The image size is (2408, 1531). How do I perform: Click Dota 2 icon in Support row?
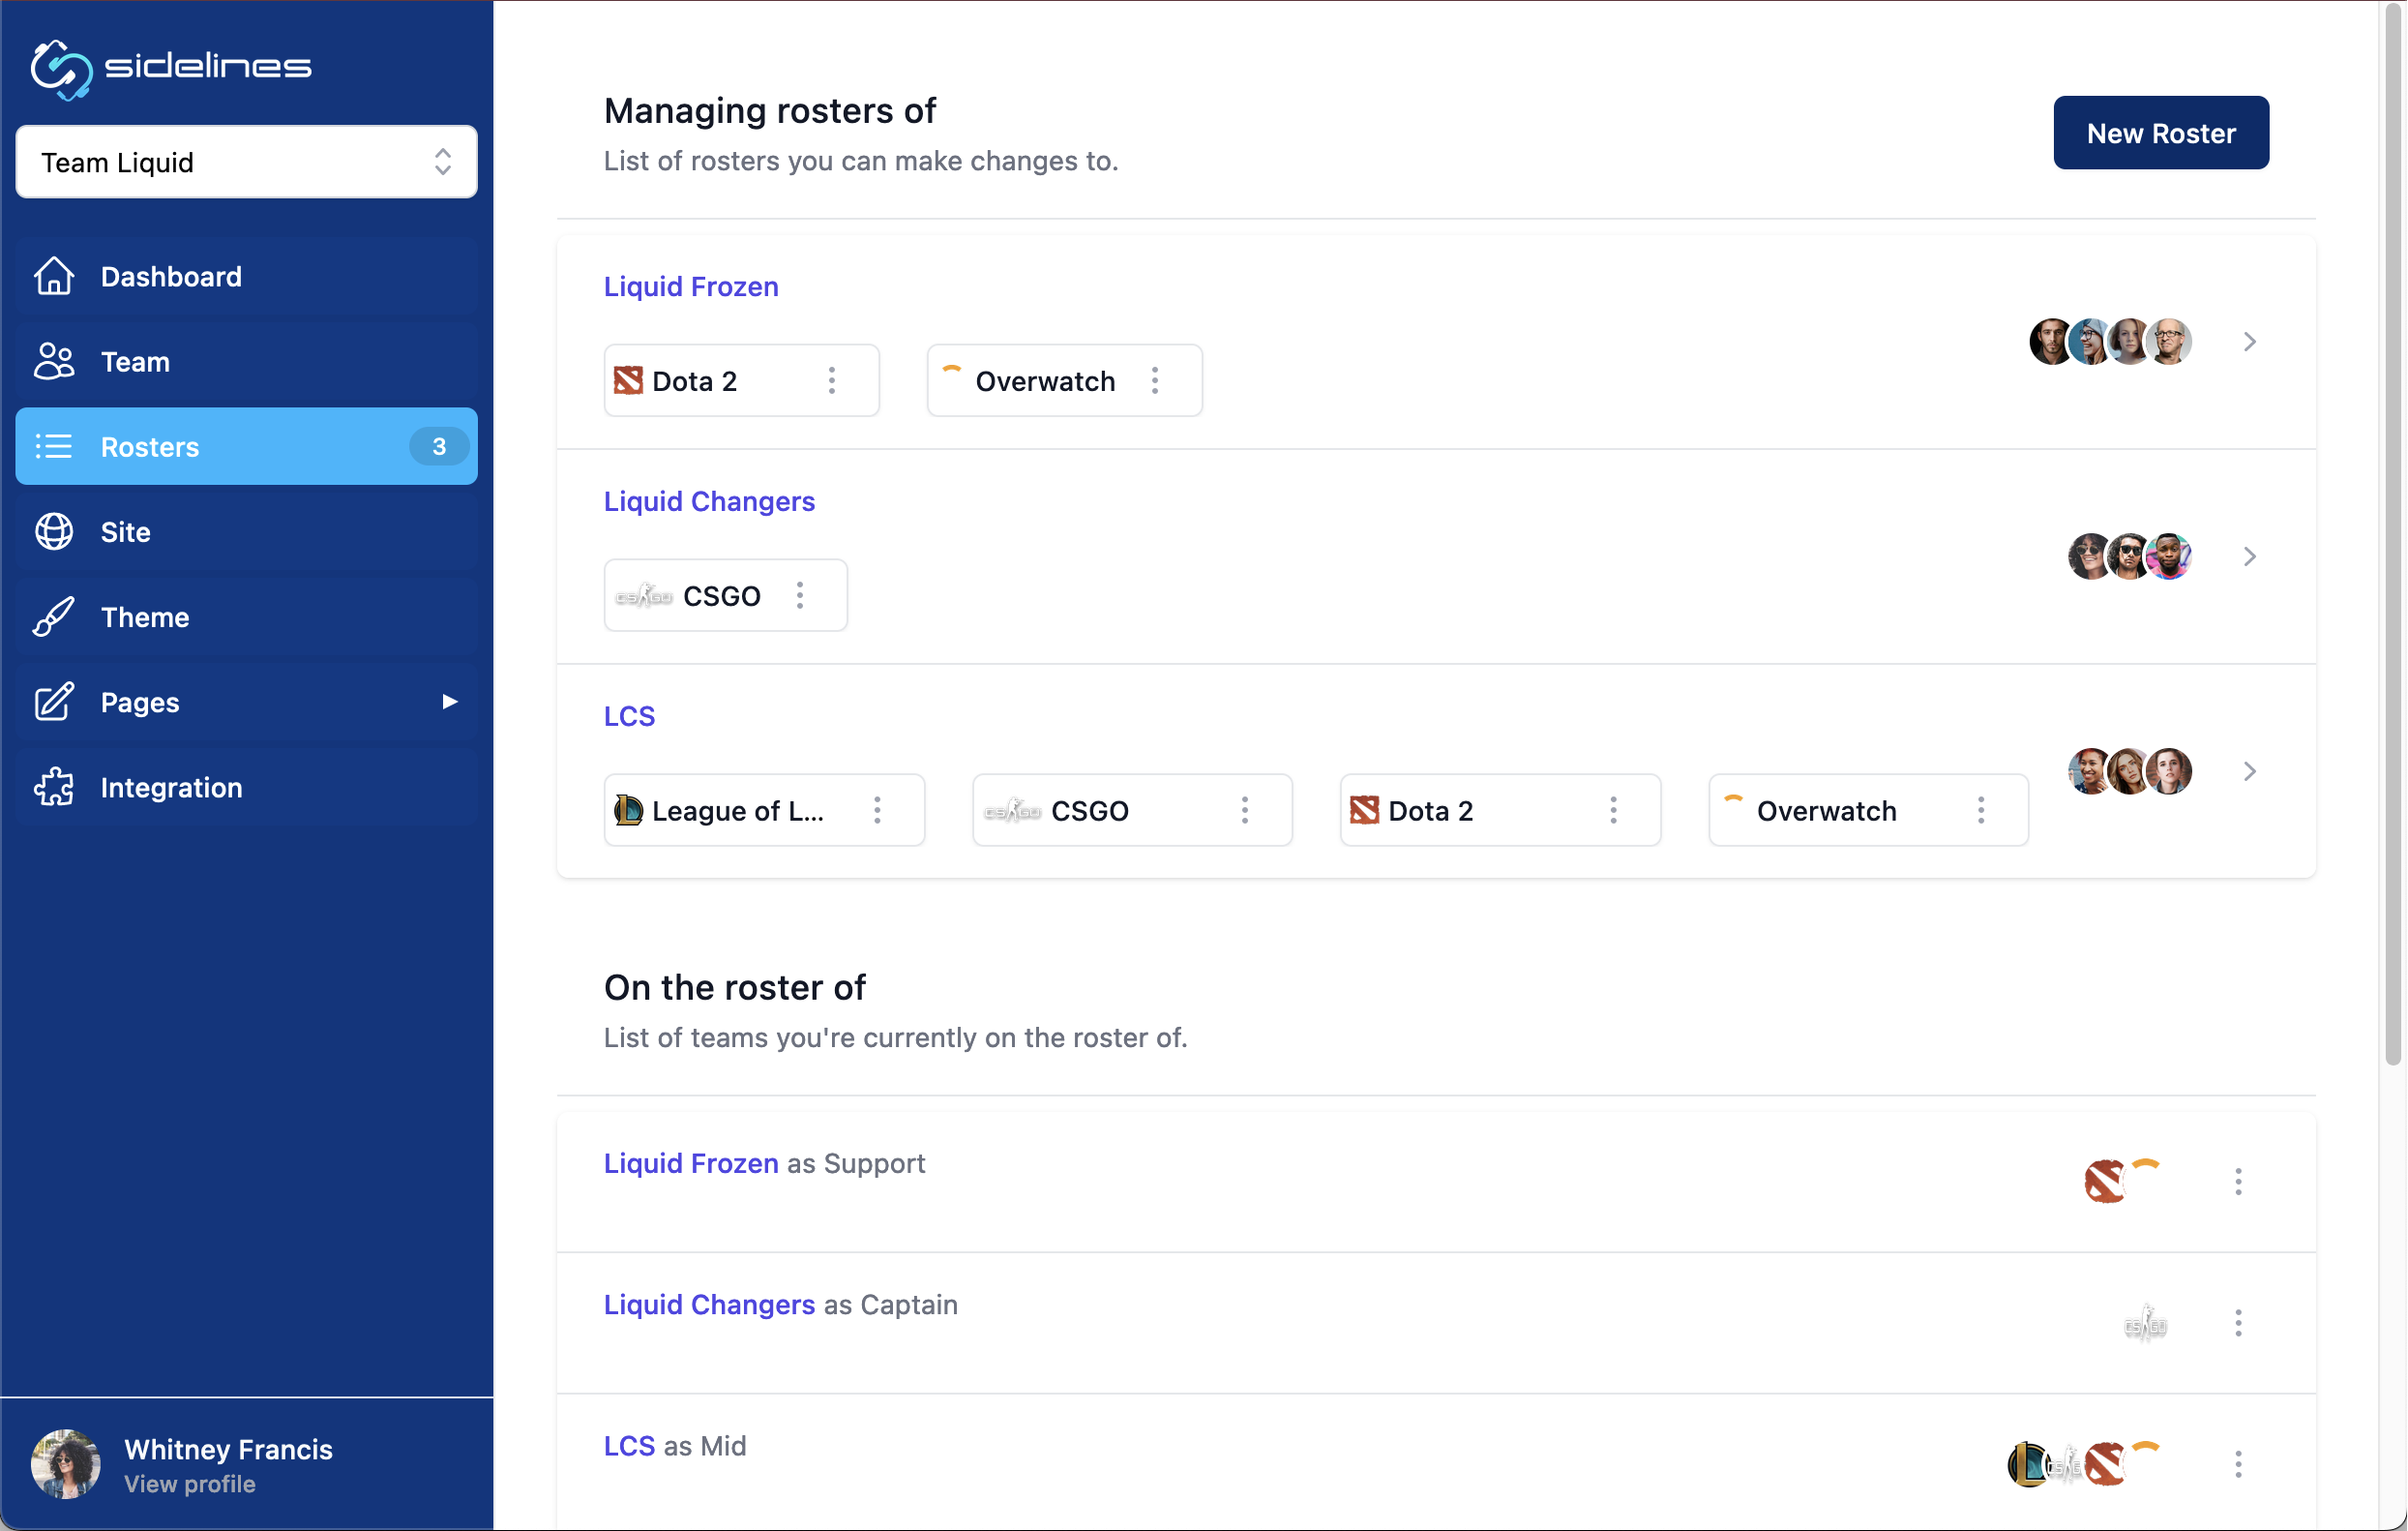pyautogui.click(x=2105, y=1182)
